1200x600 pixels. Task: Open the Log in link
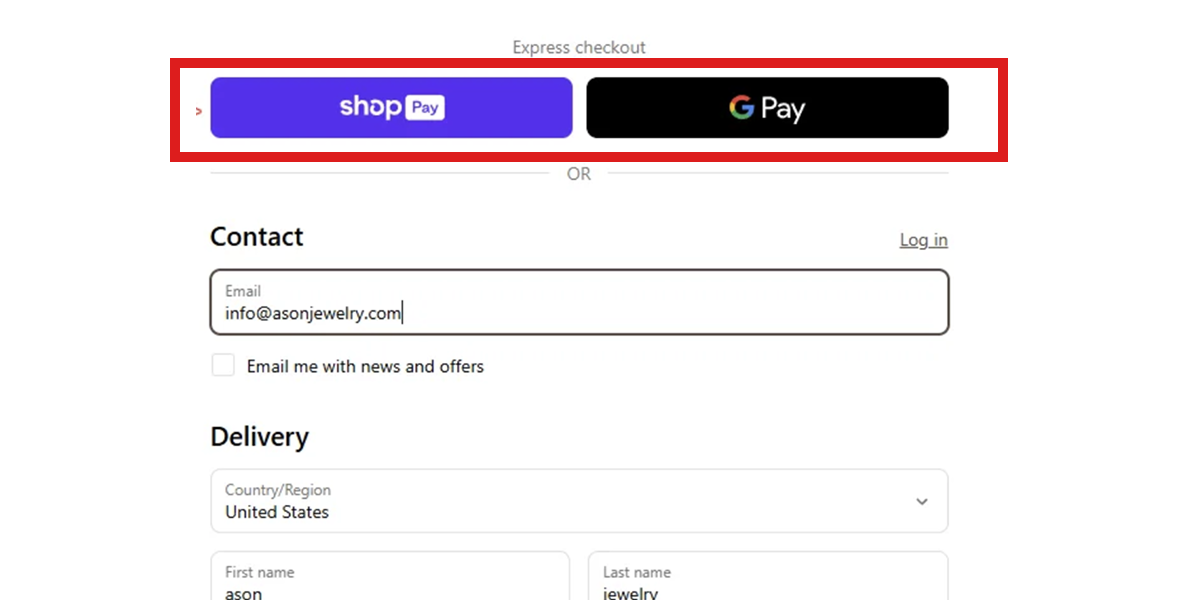(x=923, y=240)
